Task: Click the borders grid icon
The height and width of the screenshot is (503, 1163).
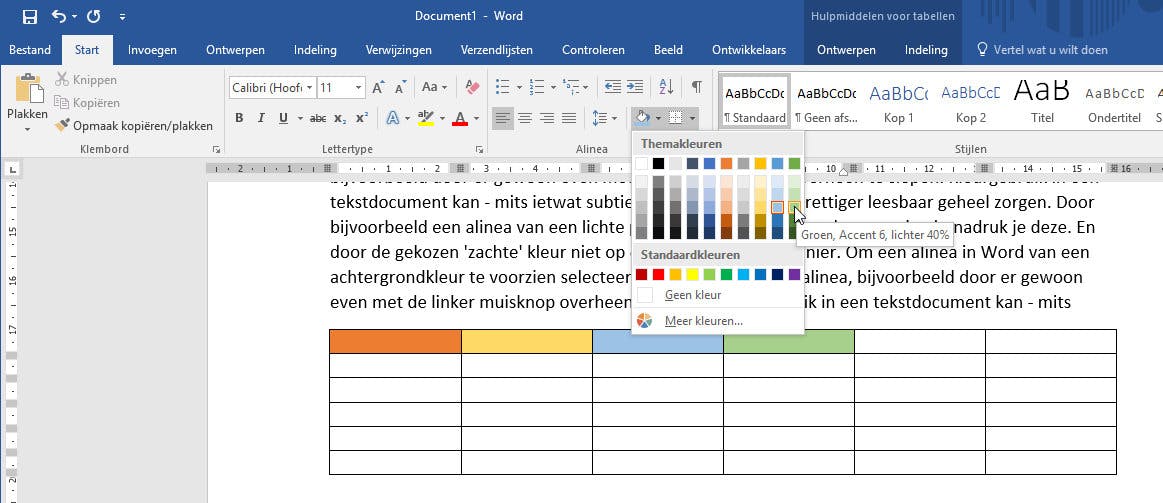Action: click(676, 118)
